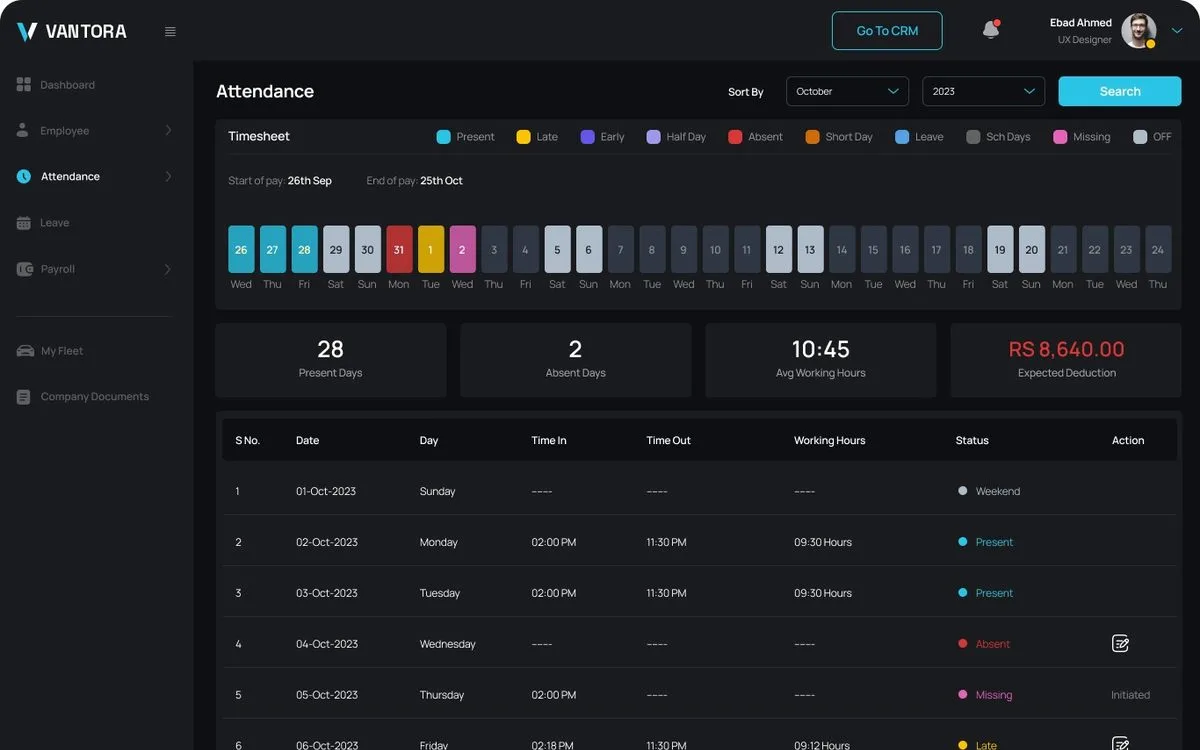Screen dimensions: 1200x750
Task: Click the My Fleet car icon
Action: pyautogui.click(x=25, y=351)
